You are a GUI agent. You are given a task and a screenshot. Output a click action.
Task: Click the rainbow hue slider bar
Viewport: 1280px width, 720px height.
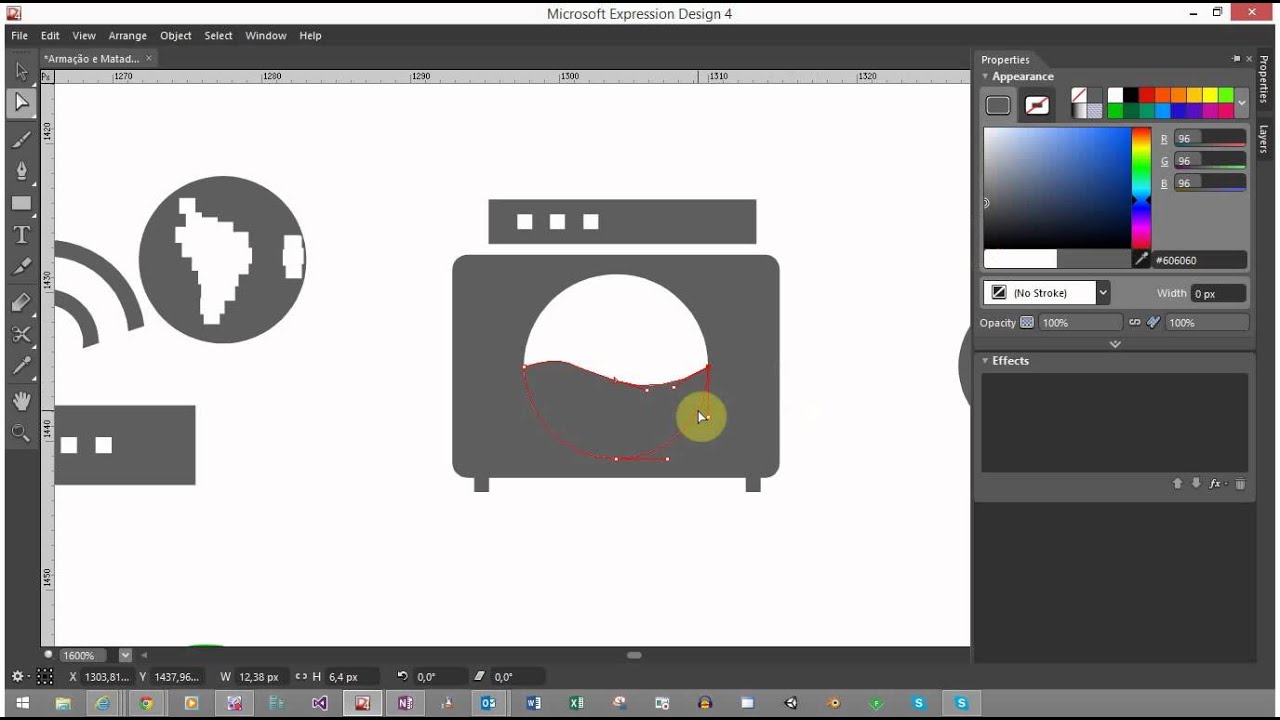[1141, 187]
